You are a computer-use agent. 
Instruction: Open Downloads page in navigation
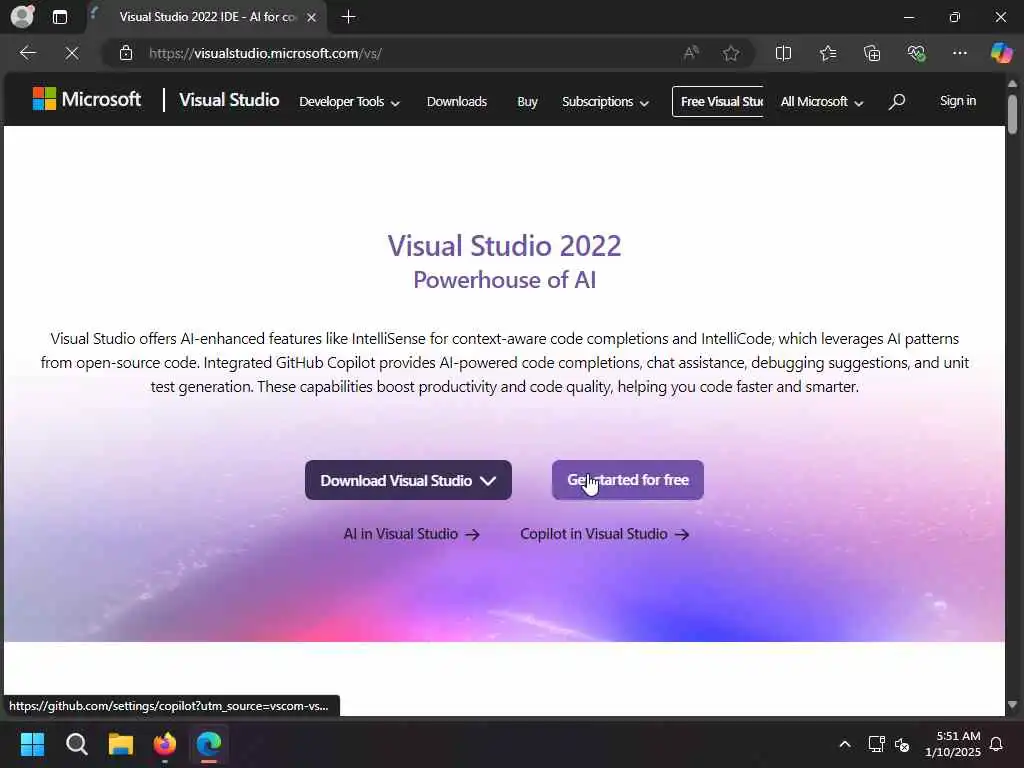(x=456, y=102)
